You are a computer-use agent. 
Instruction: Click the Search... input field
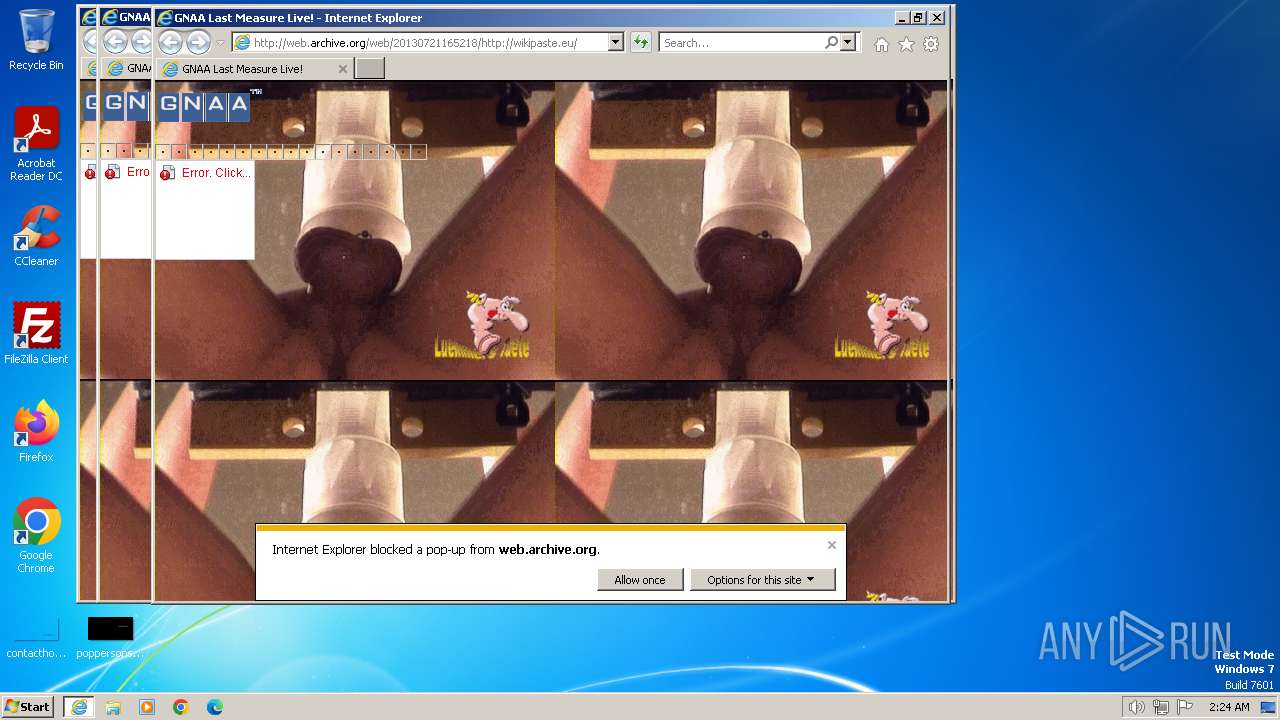point(741,43)
